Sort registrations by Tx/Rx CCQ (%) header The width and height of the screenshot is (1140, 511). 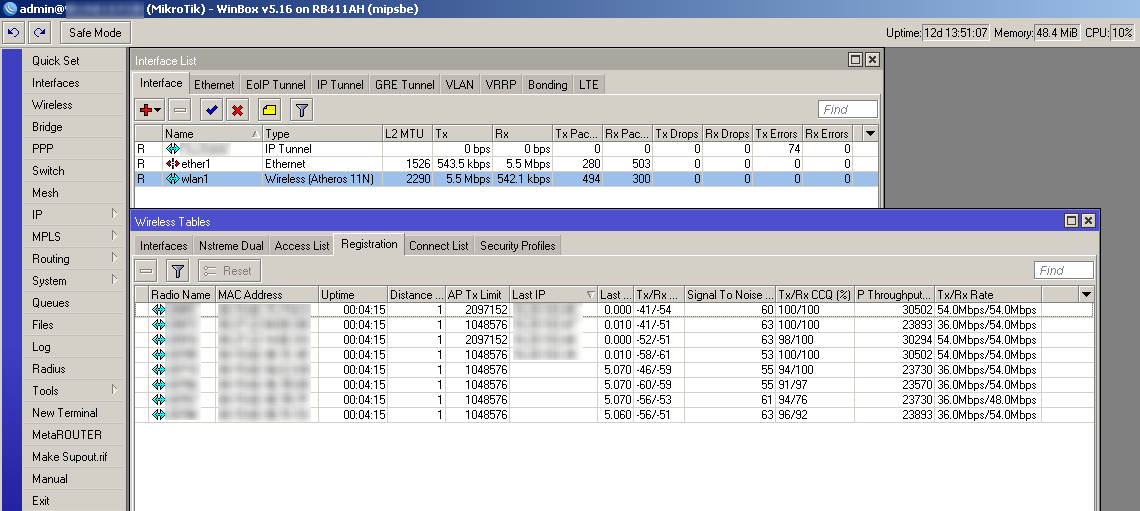click(x=814, y=294)
